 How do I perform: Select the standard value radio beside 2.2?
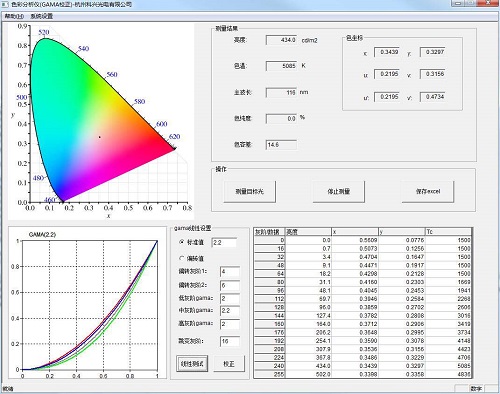(x=182, y=242)
